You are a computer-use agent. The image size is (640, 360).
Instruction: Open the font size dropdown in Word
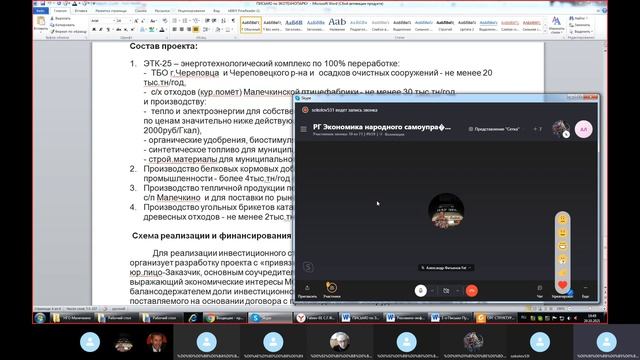[x=130, y=20]
